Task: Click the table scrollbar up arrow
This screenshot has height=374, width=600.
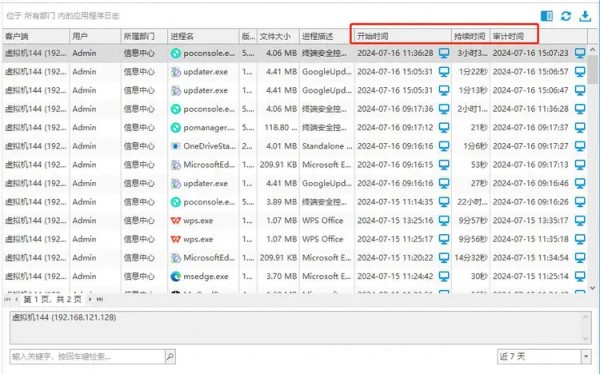Action: 593,50
